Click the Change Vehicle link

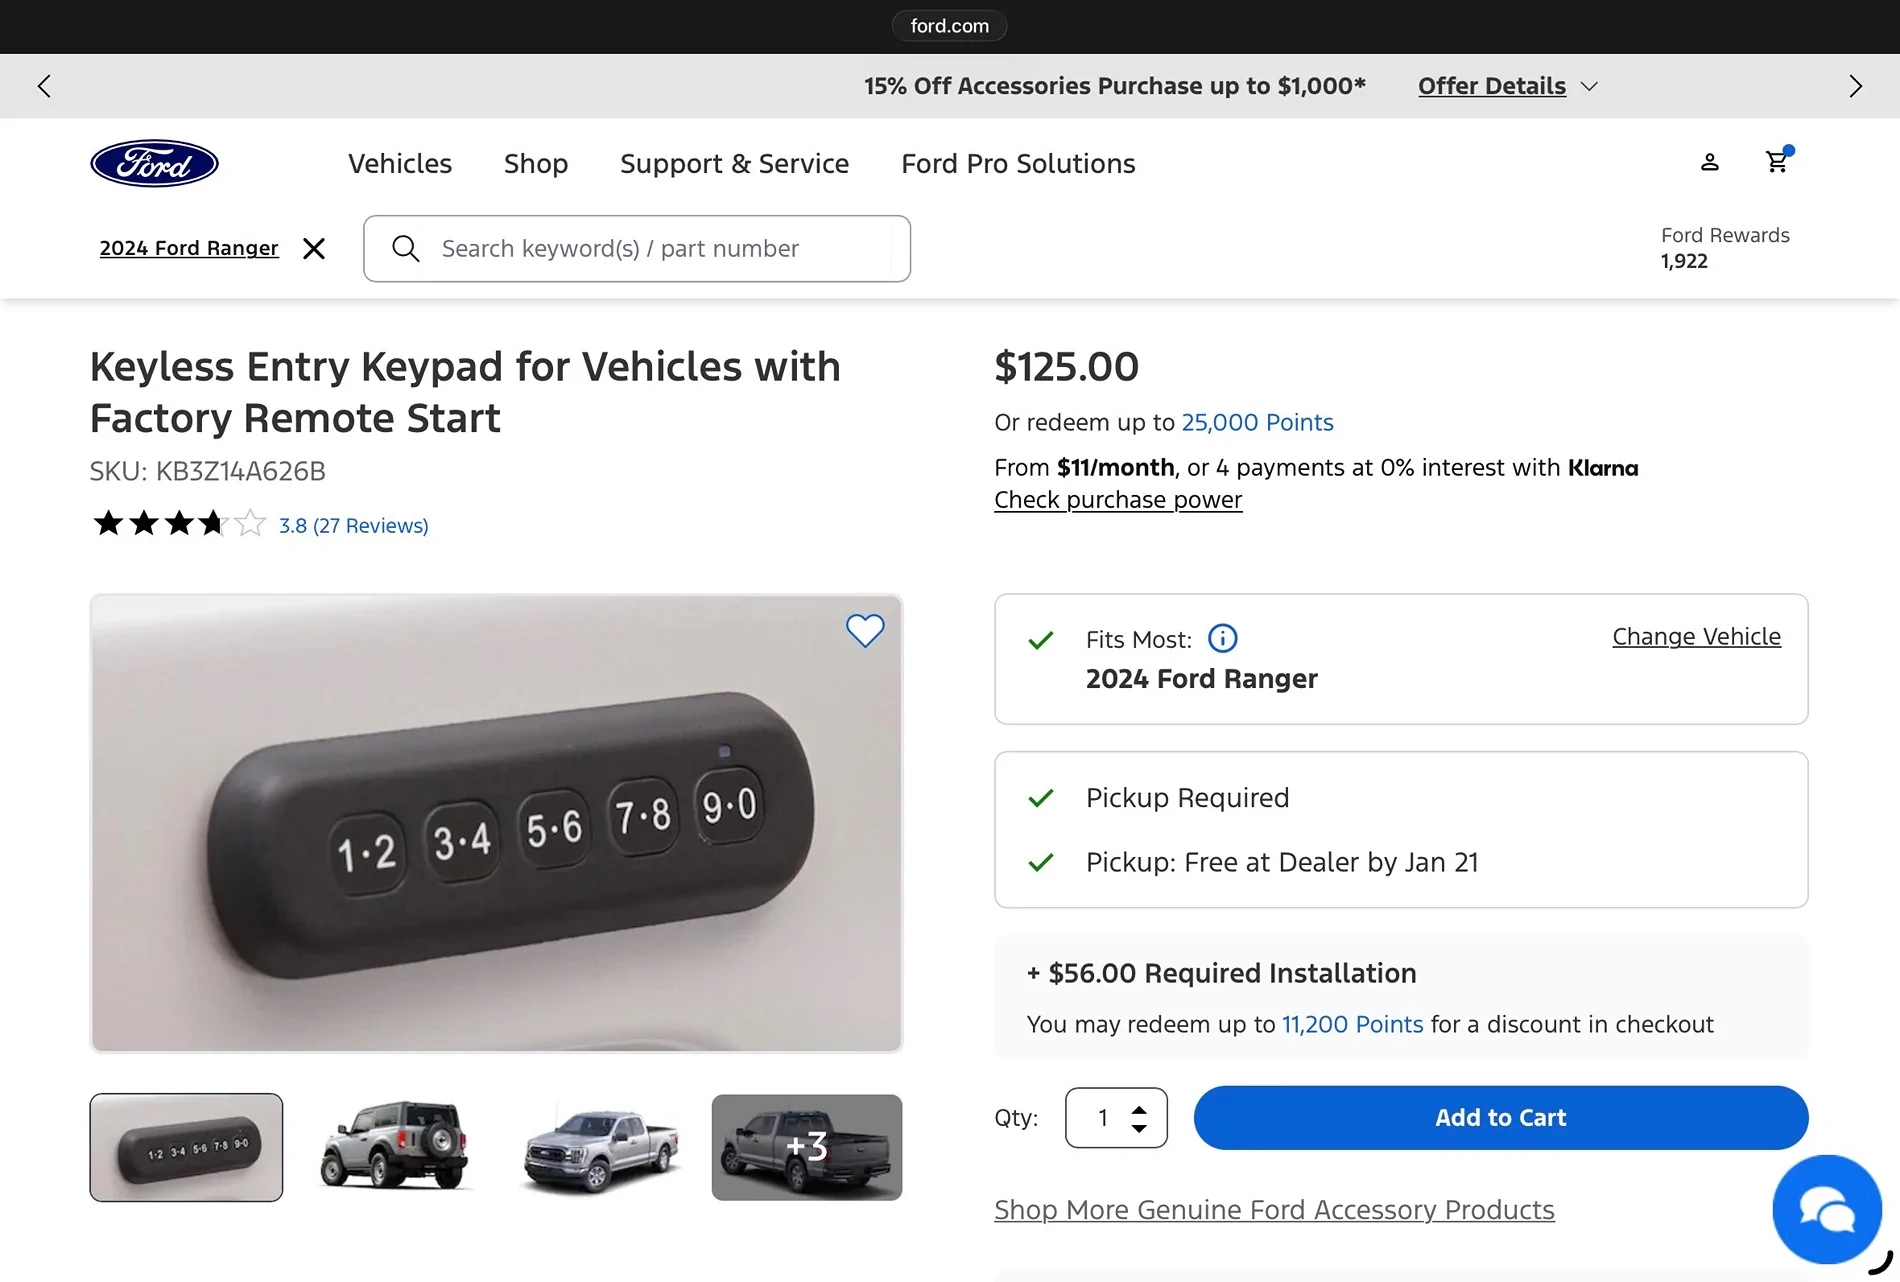pyautogui.click(x=1696, y=637)
